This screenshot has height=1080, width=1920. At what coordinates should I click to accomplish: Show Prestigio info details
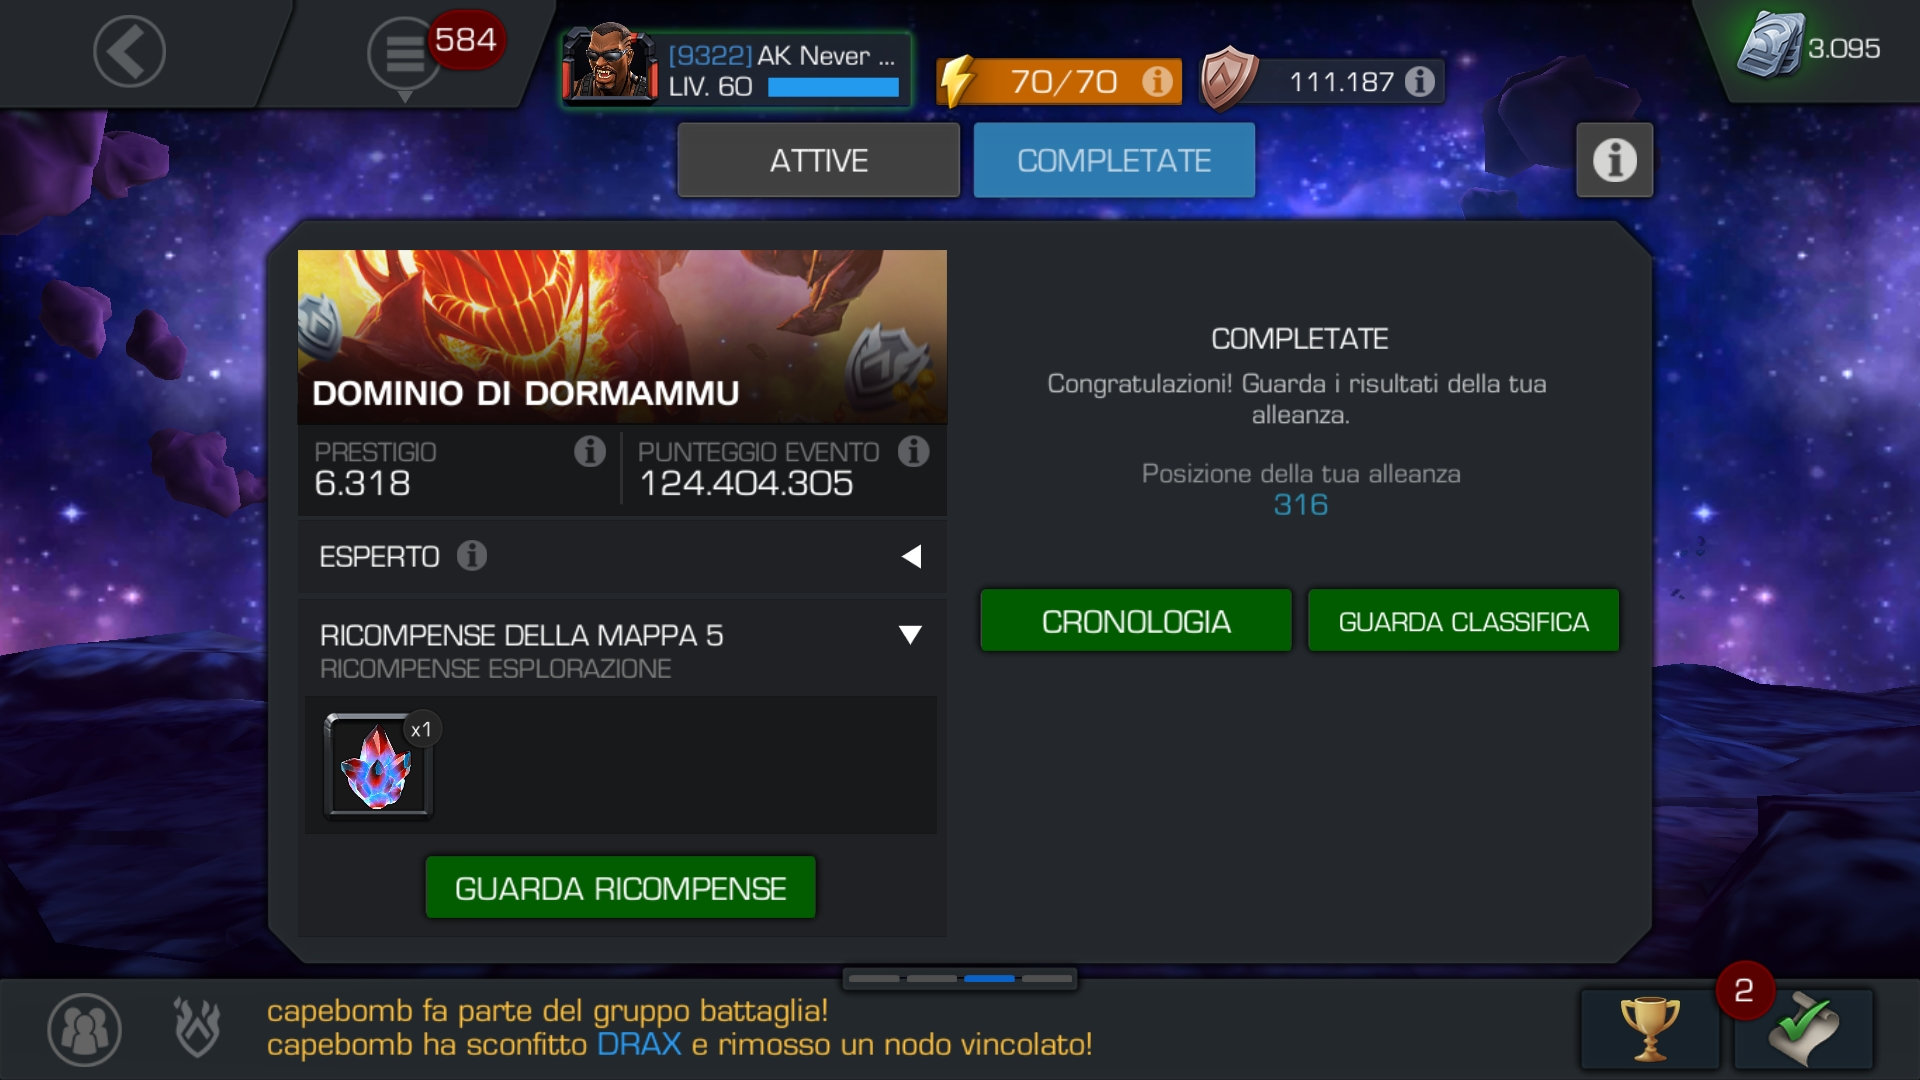(590, 452)
